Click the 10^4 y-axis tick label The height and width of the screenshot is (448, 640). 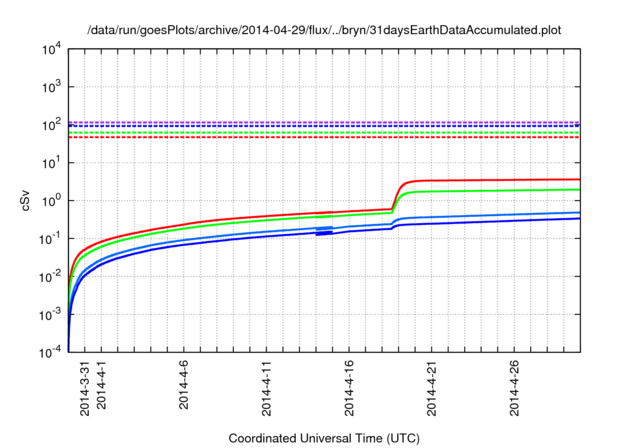tap(51, 49)
